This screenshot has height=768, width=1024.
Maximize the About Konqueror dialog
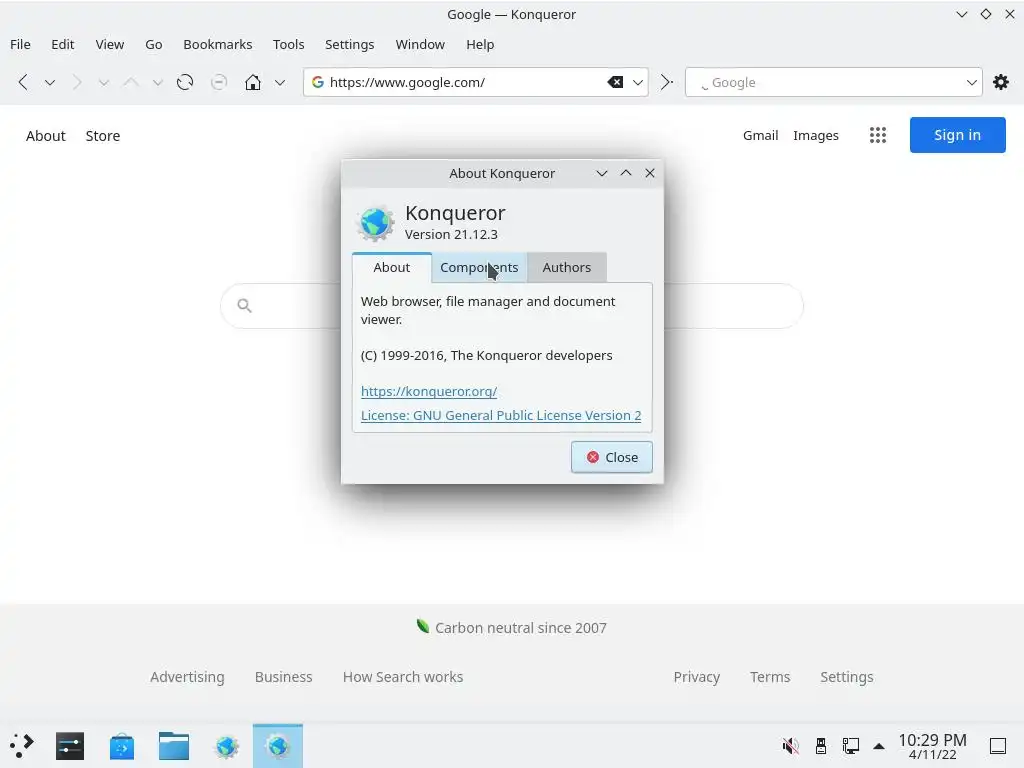(x=626, y=173)
